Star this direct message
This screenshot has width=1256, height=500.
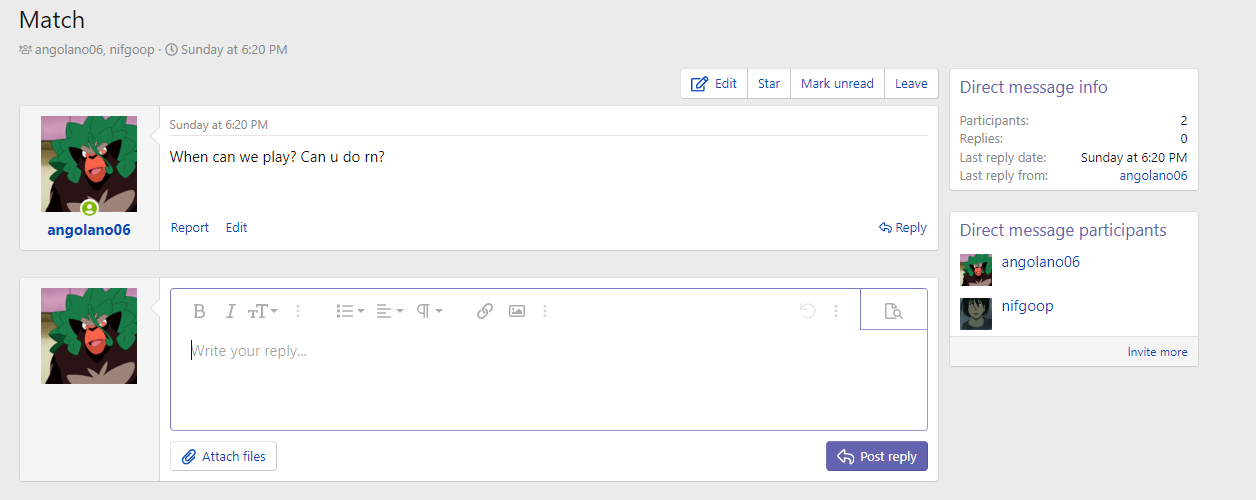click(769, 84)
